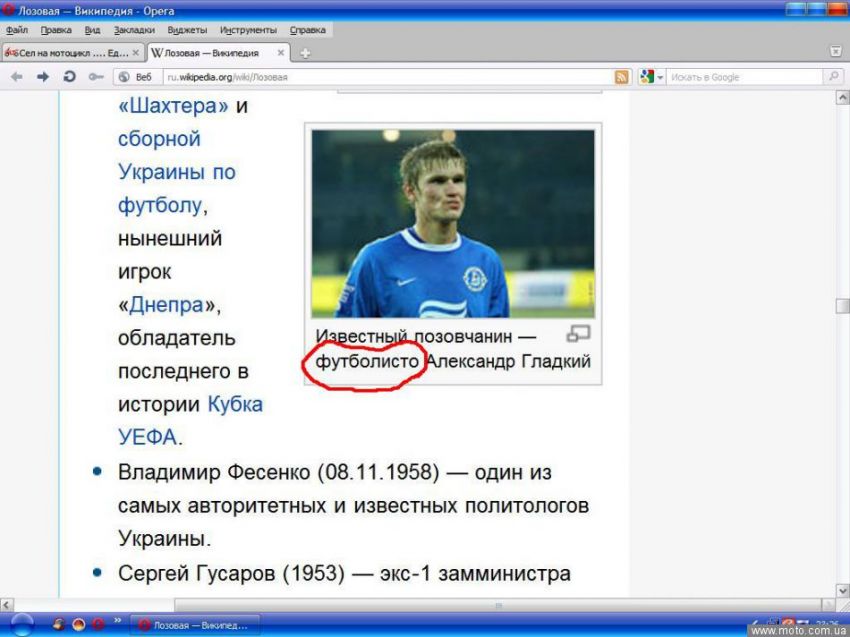
Task: Close the Сел на мотоцикл tab
Action: (136, 53)
